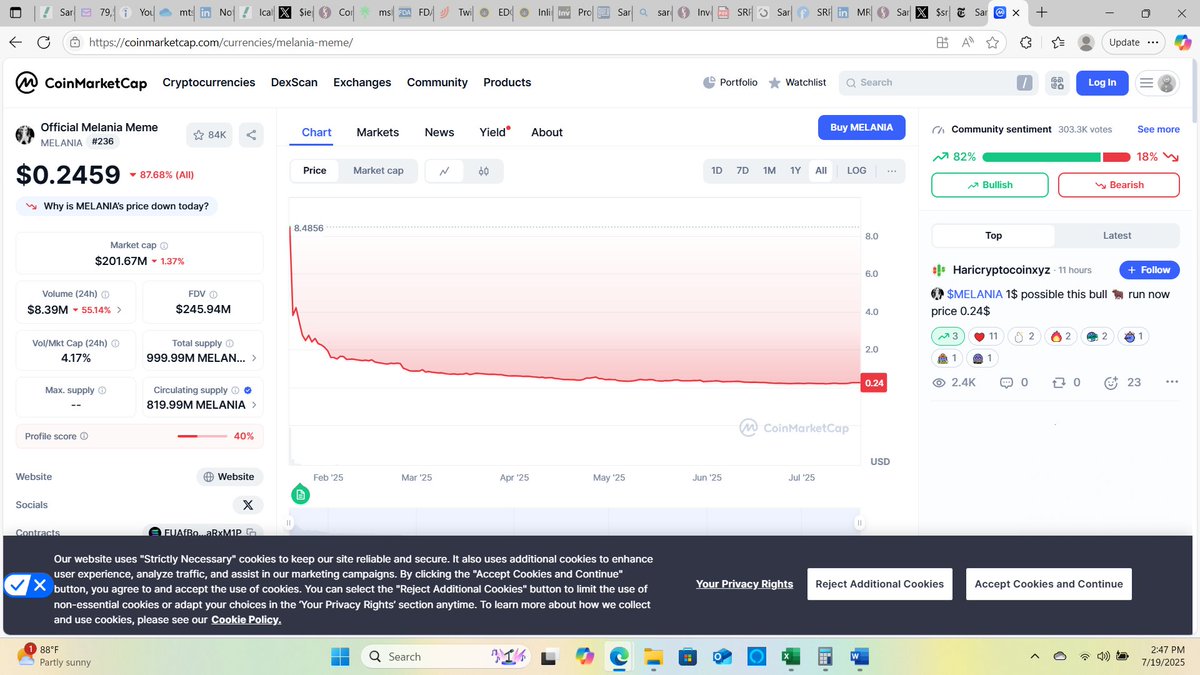
Task: Click the Buy MELANIA button
Action: (x=862, y=127)
